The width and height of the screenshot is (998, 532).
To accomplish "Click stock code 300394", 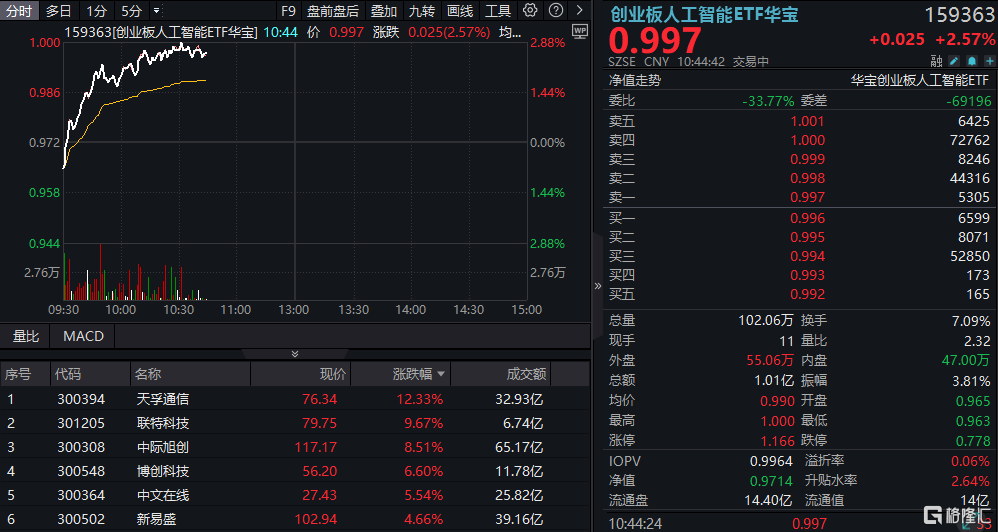I will [x=81, y=400].
